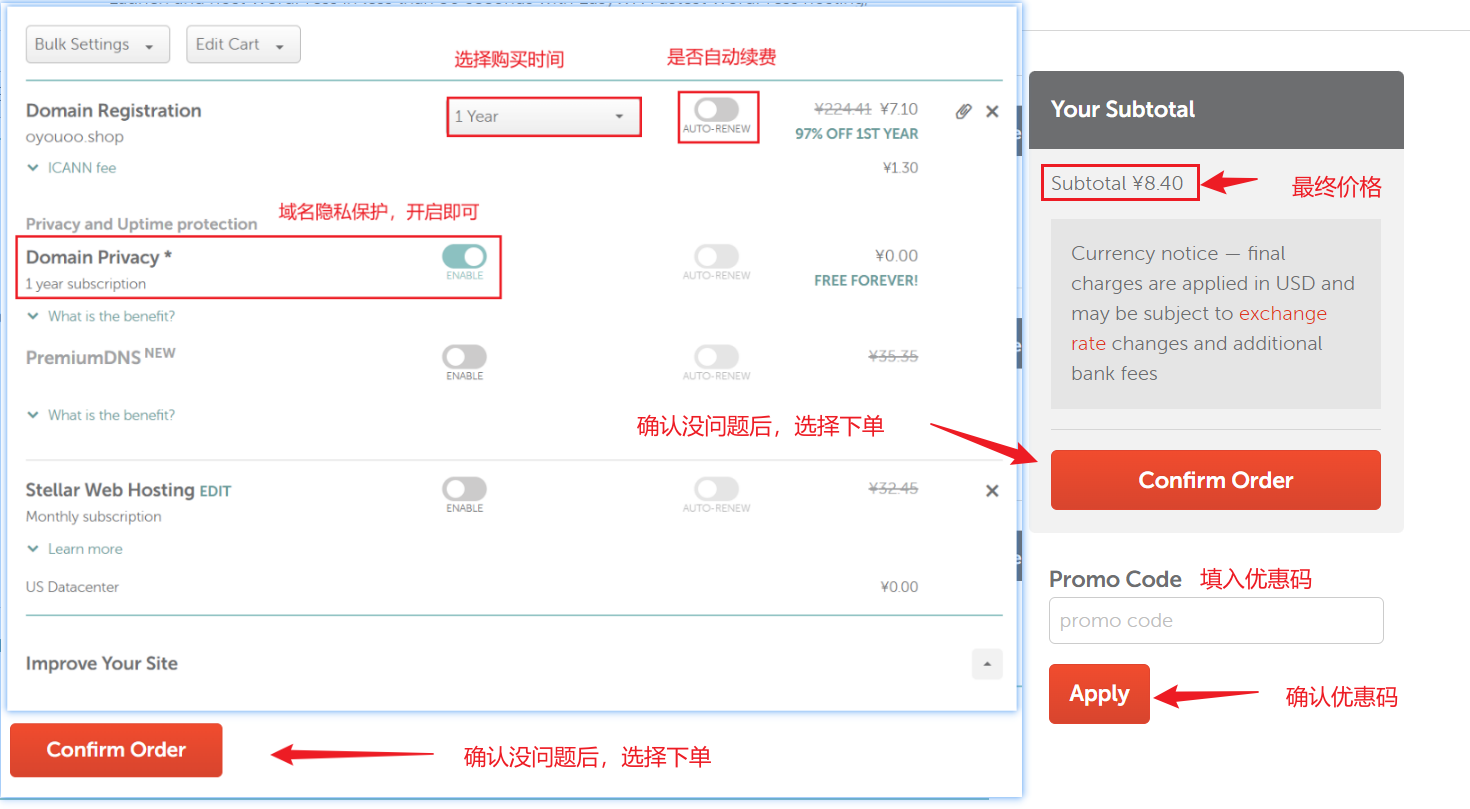1470x809 pixels.
Task: Click the 97% OFF 1ST YEAR label
Action: (856, 134)
